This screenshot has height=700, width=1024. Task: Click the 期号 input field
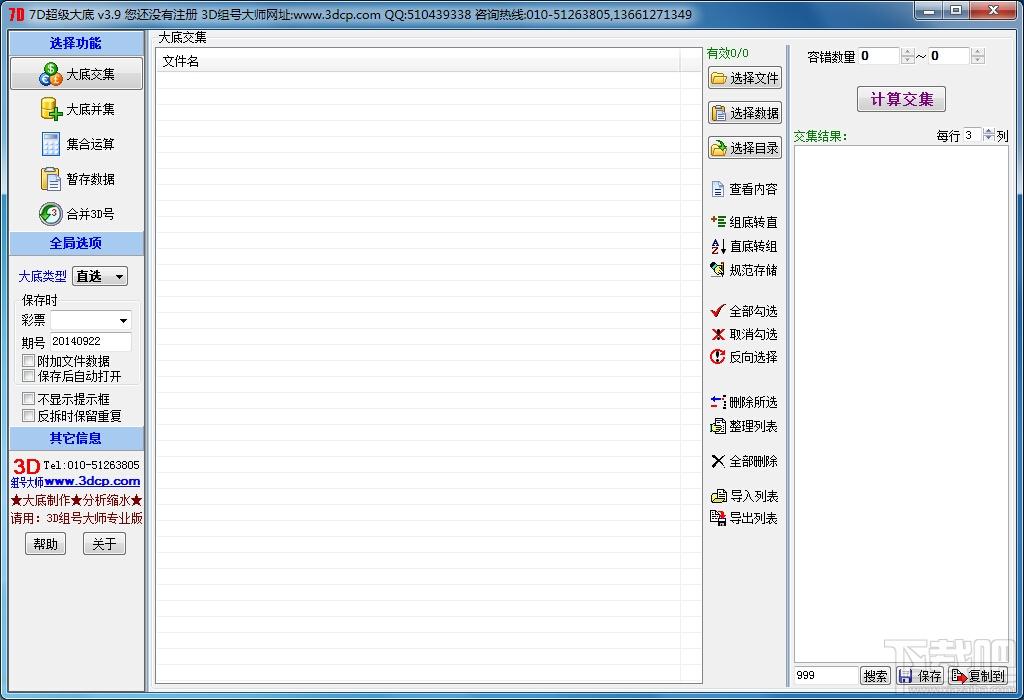coord(91,342)
